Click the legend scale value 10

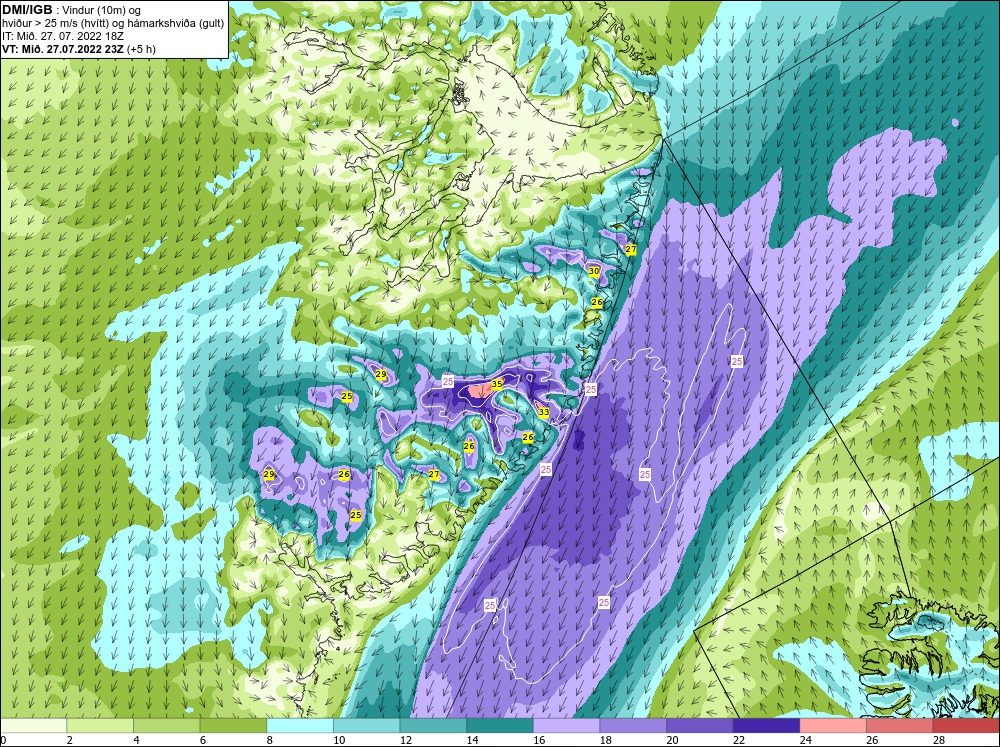[339, 740]
